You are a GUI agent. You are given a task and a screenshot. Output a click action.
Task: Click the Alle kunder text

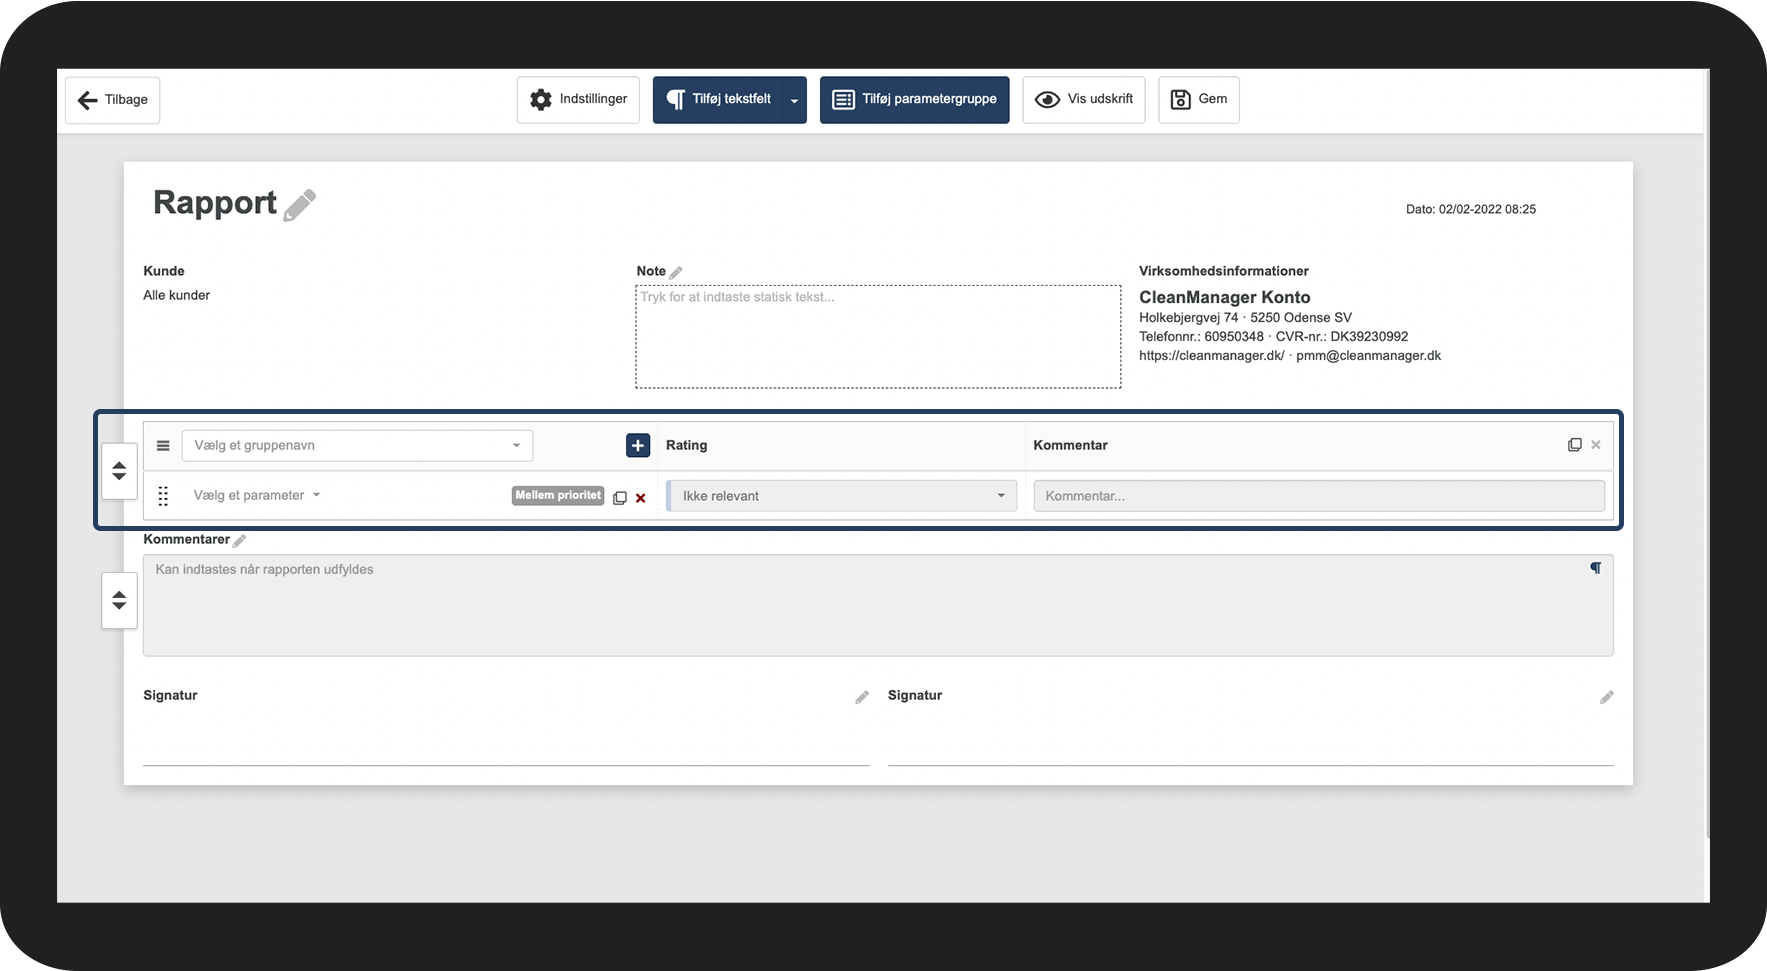tap(177, 295)
